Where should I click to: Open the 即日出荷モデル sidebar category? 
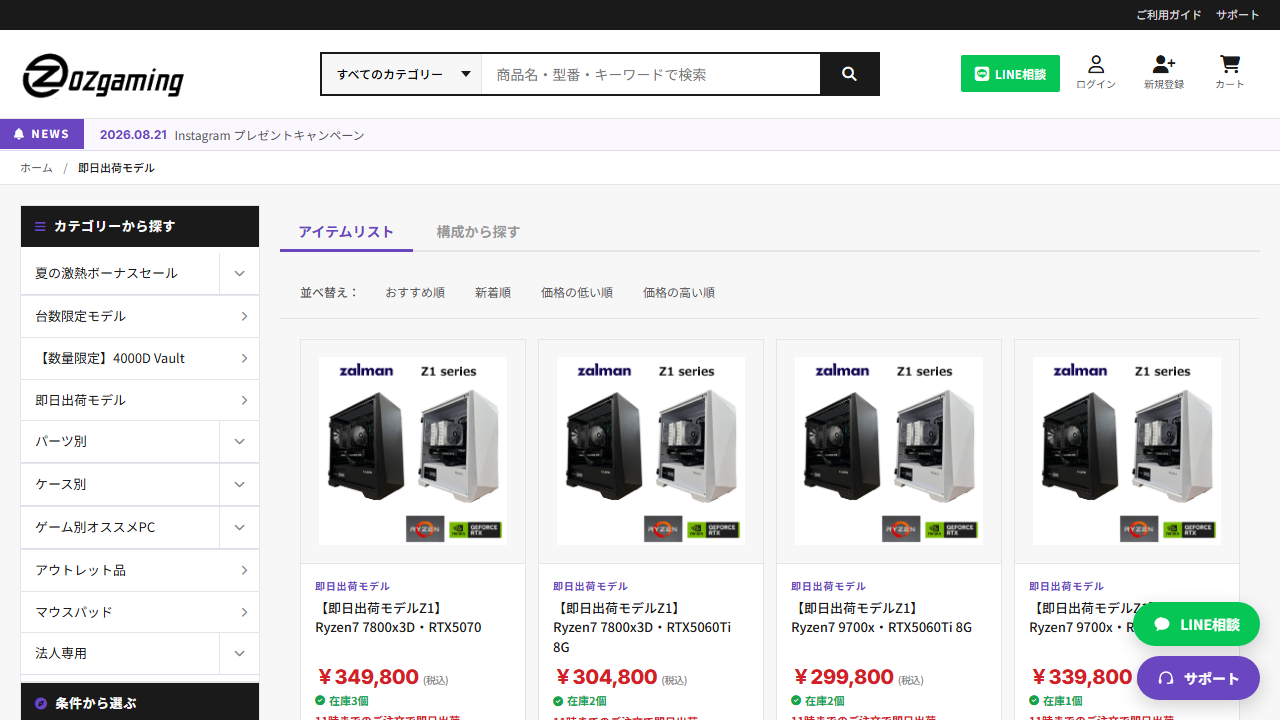[x=140, y=400]
